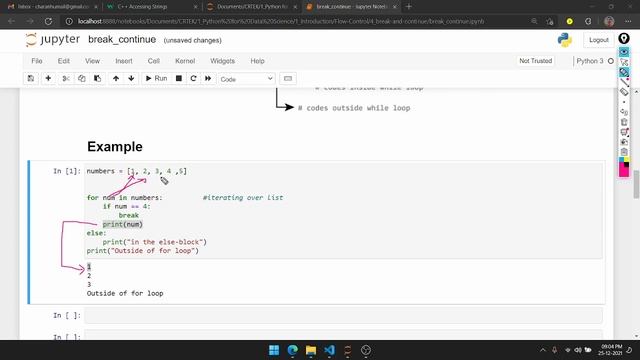Rename notebook title break_continue
The image size is (640, 360).
point(122,40)
